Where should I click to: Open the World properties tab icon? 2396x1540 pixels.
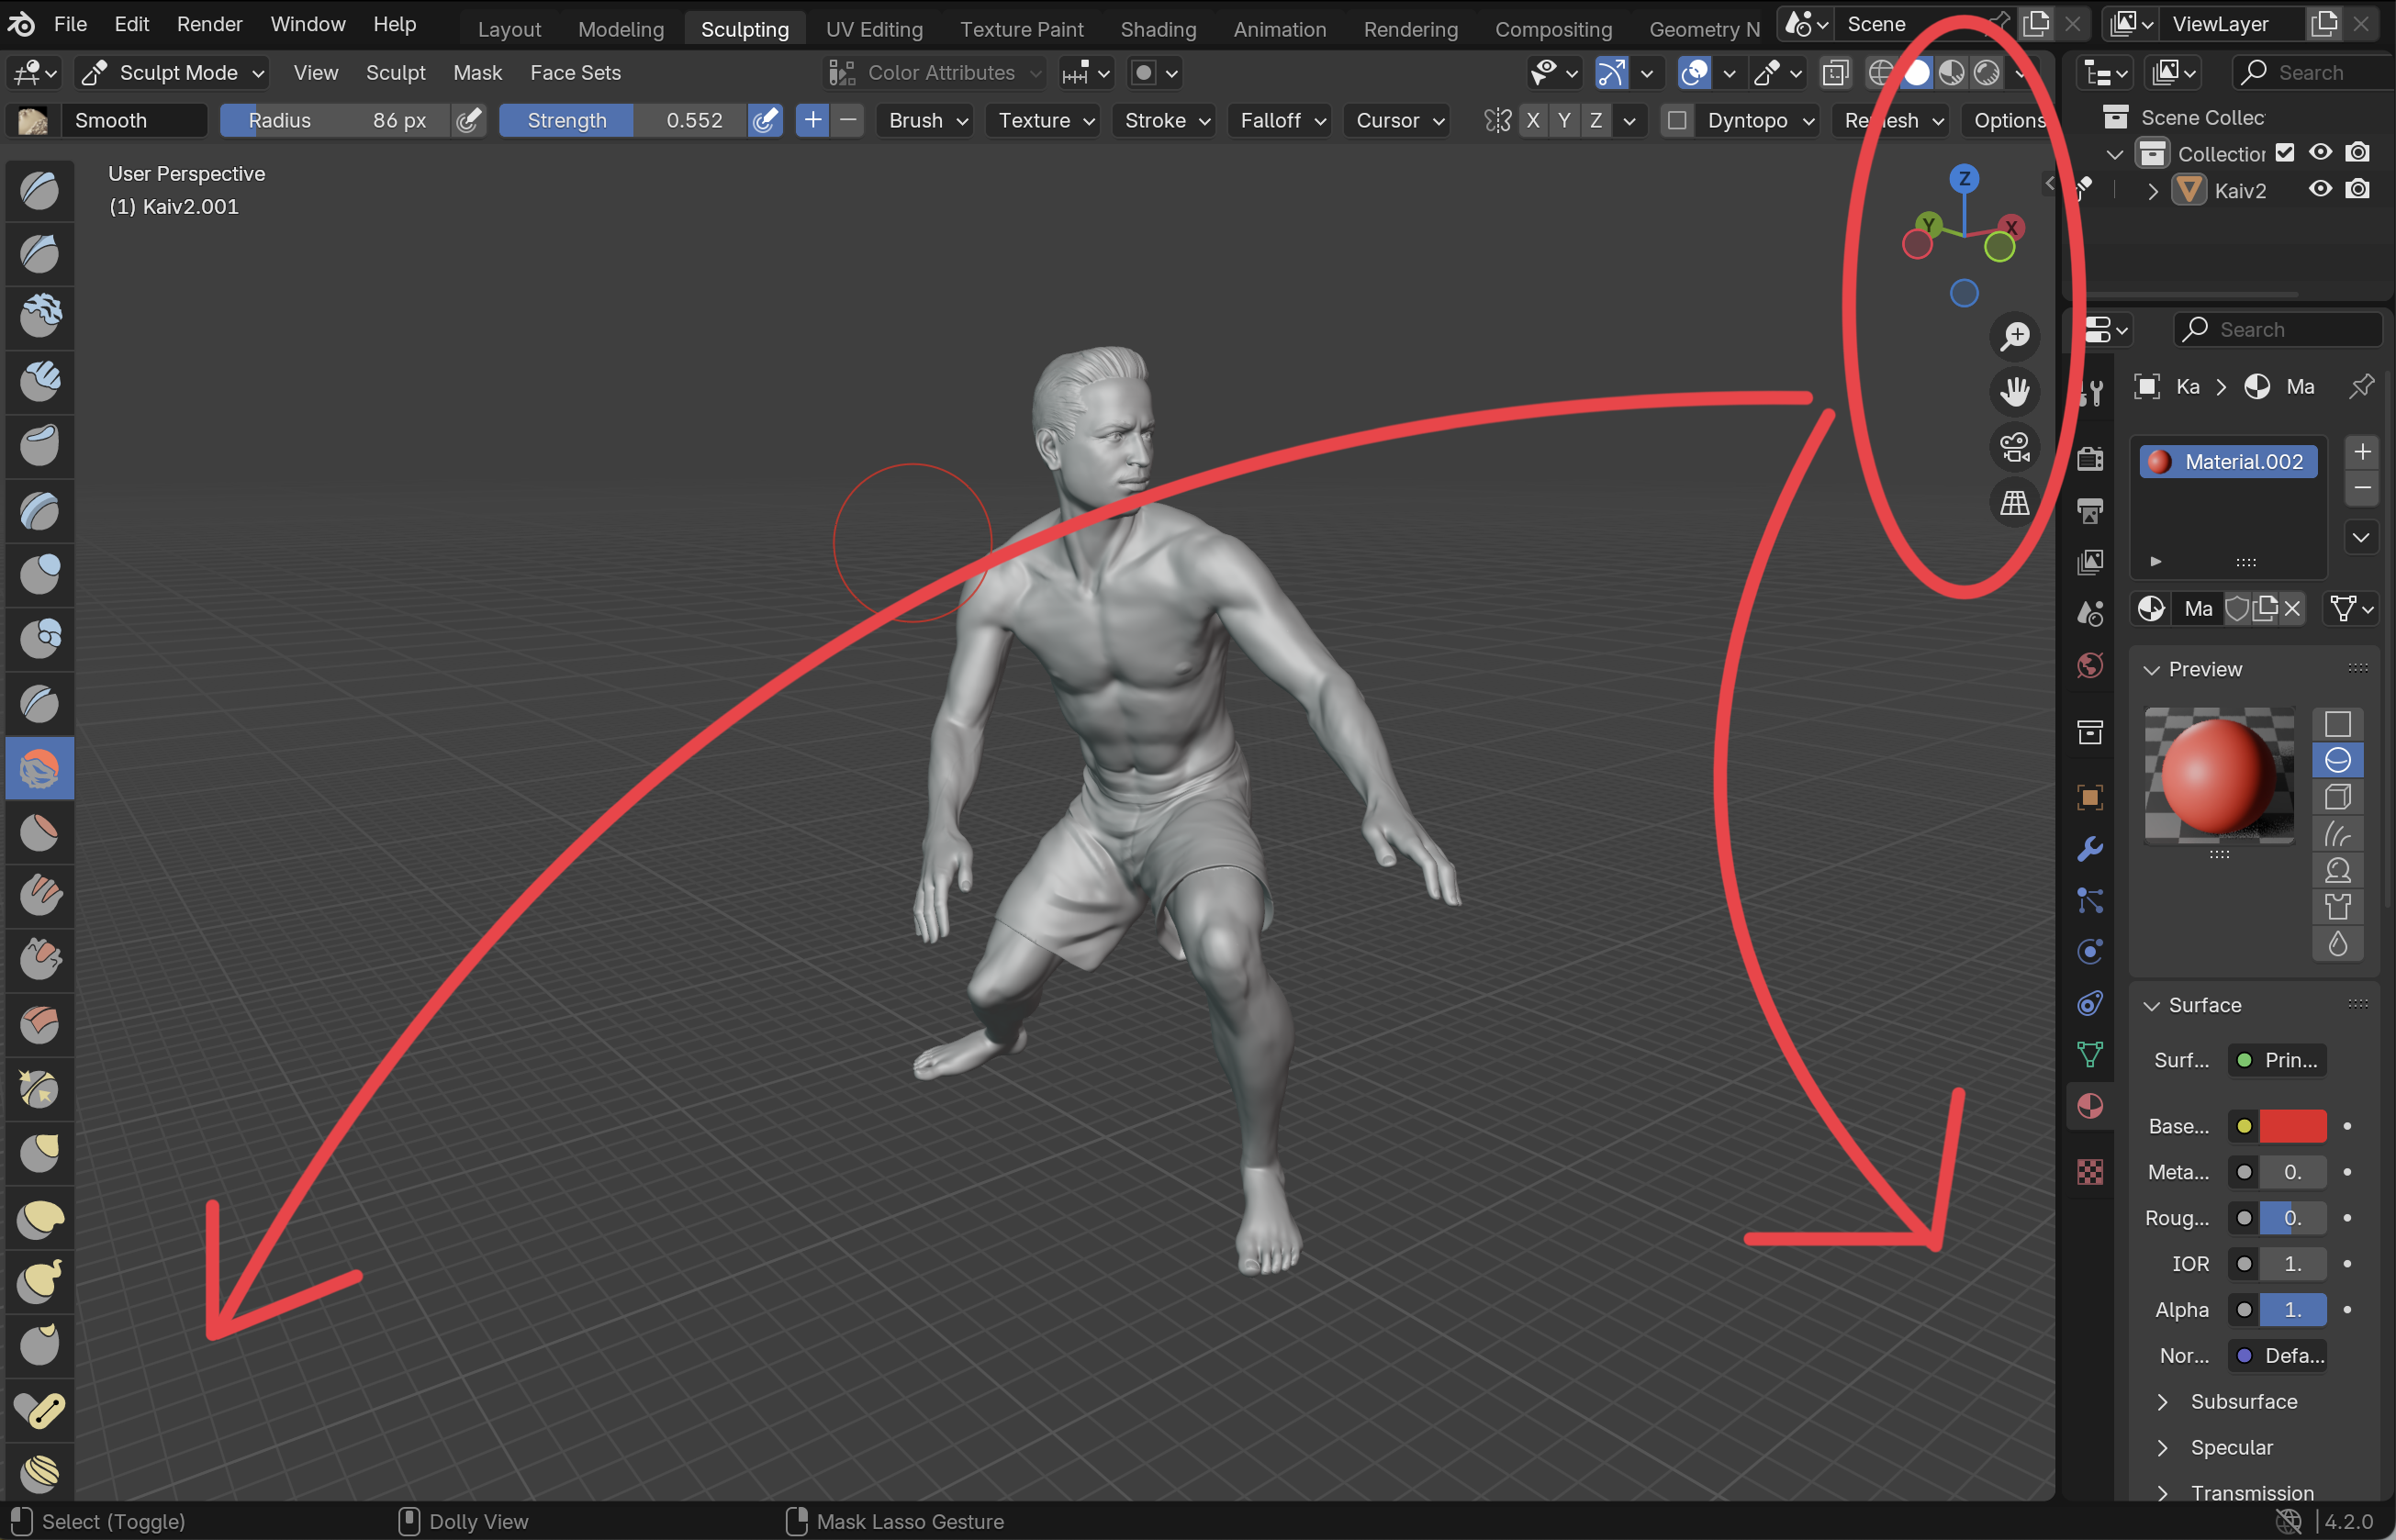click(x=2090, y=665)
